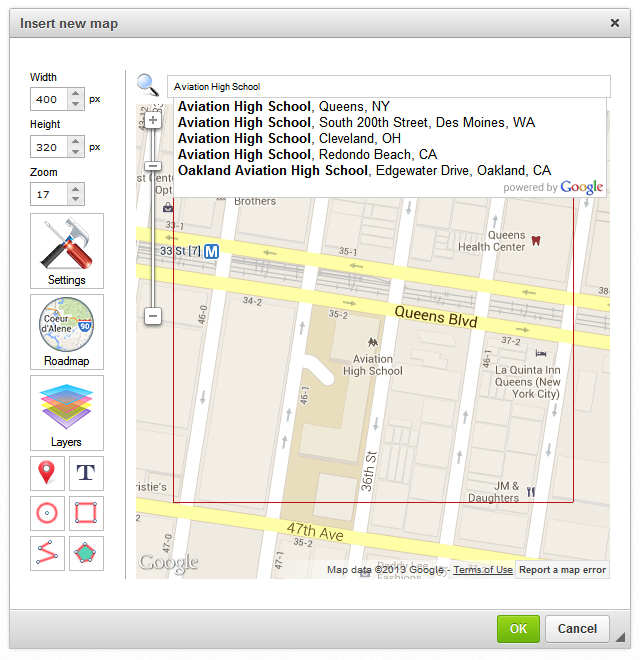Select the rectangle drawing tool
640x660 pixels.
pos(86,513)
